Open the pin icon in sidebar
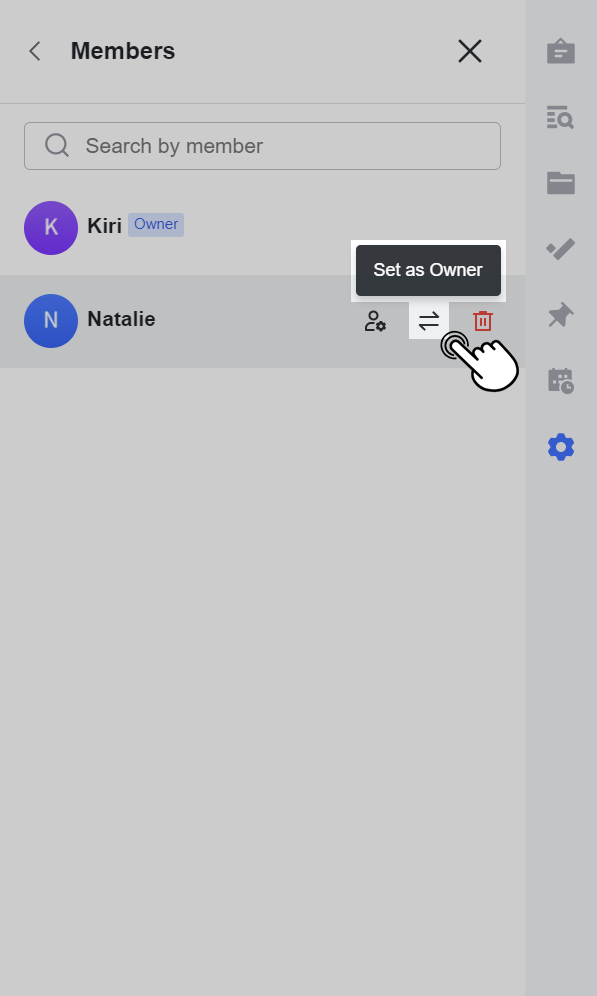 tap(561, 315)
